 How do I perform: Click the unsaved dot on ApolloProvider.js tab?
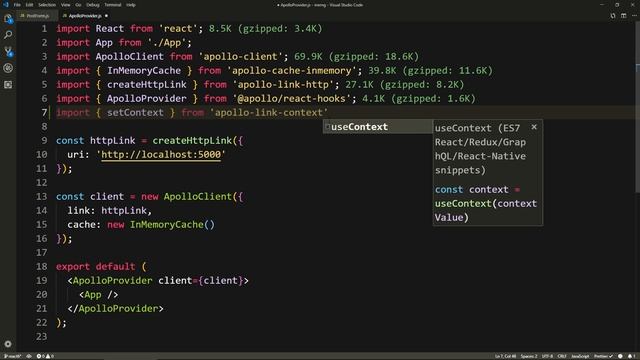[x=106, y=16]
